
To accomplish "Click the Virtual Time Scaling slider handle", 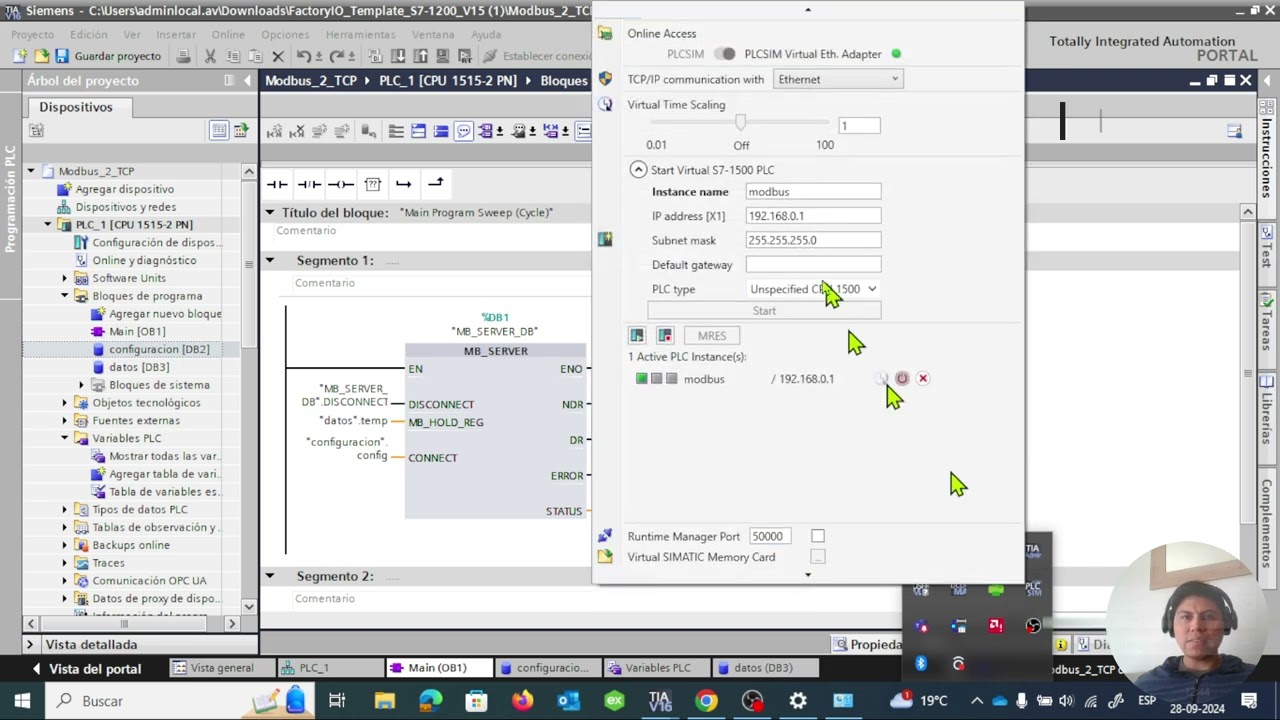I will click(740, 123).
